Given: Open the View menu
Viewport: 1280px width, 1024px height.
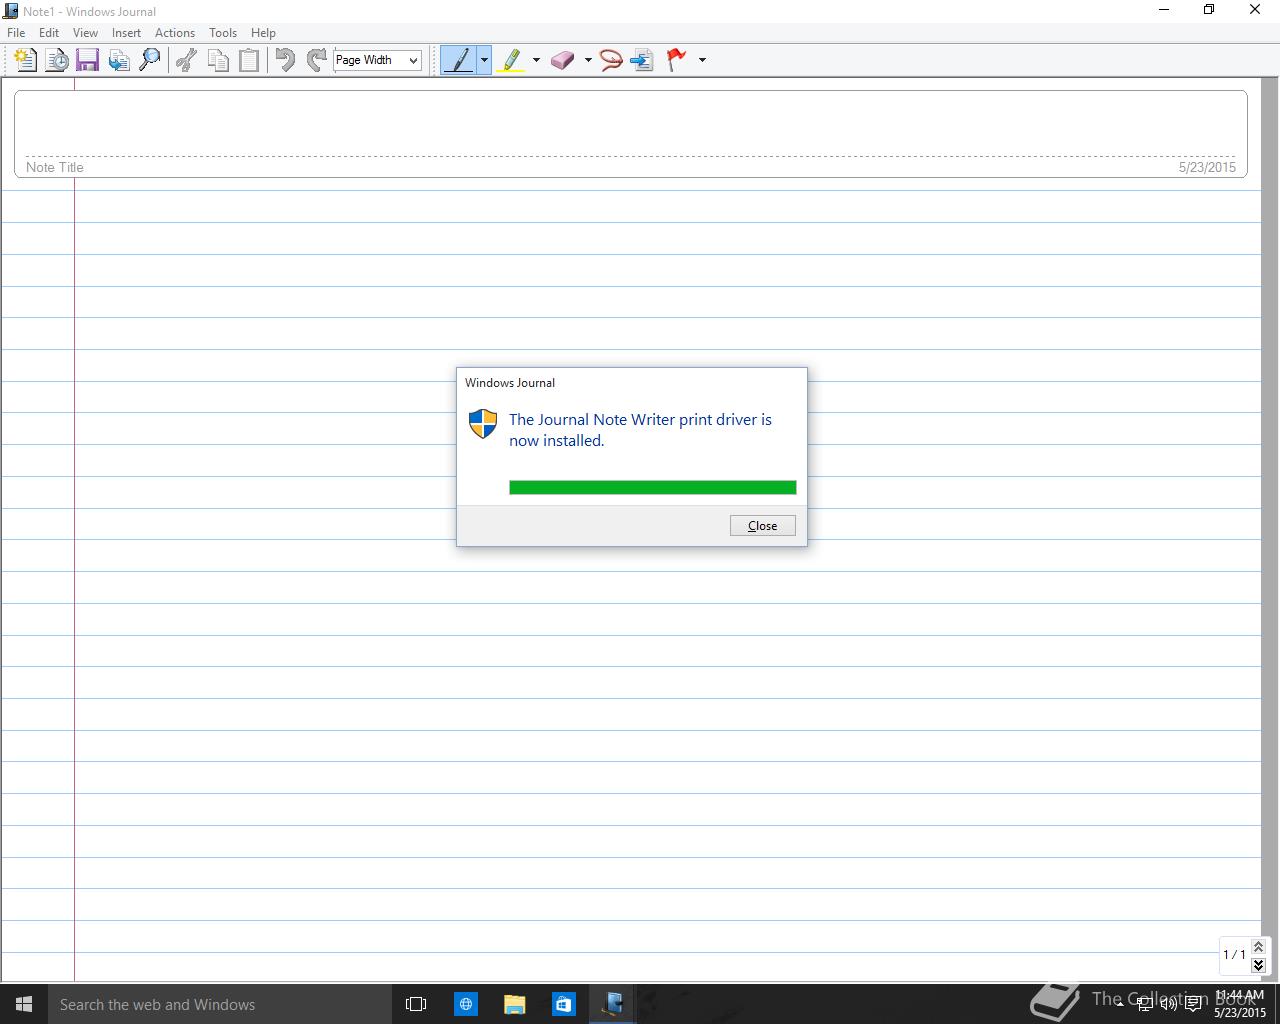Looking at the screenshot, I should pos(85,33).
